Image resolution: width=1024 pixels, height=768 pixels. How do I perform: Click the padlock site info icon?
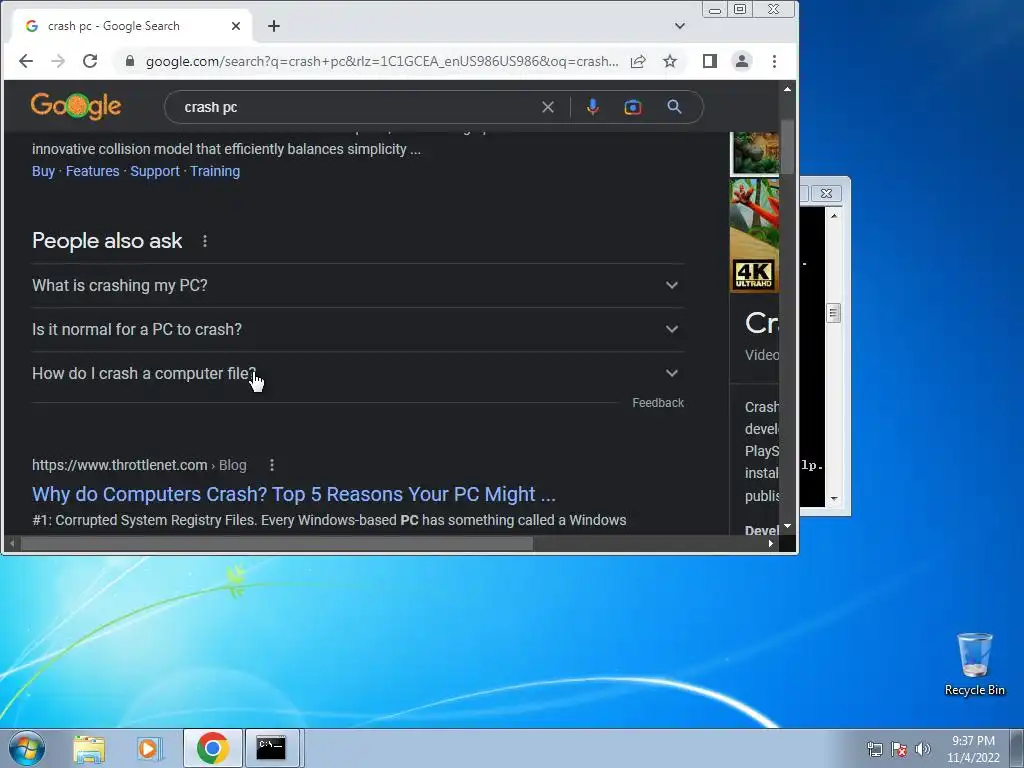click(x=130, y=61)
